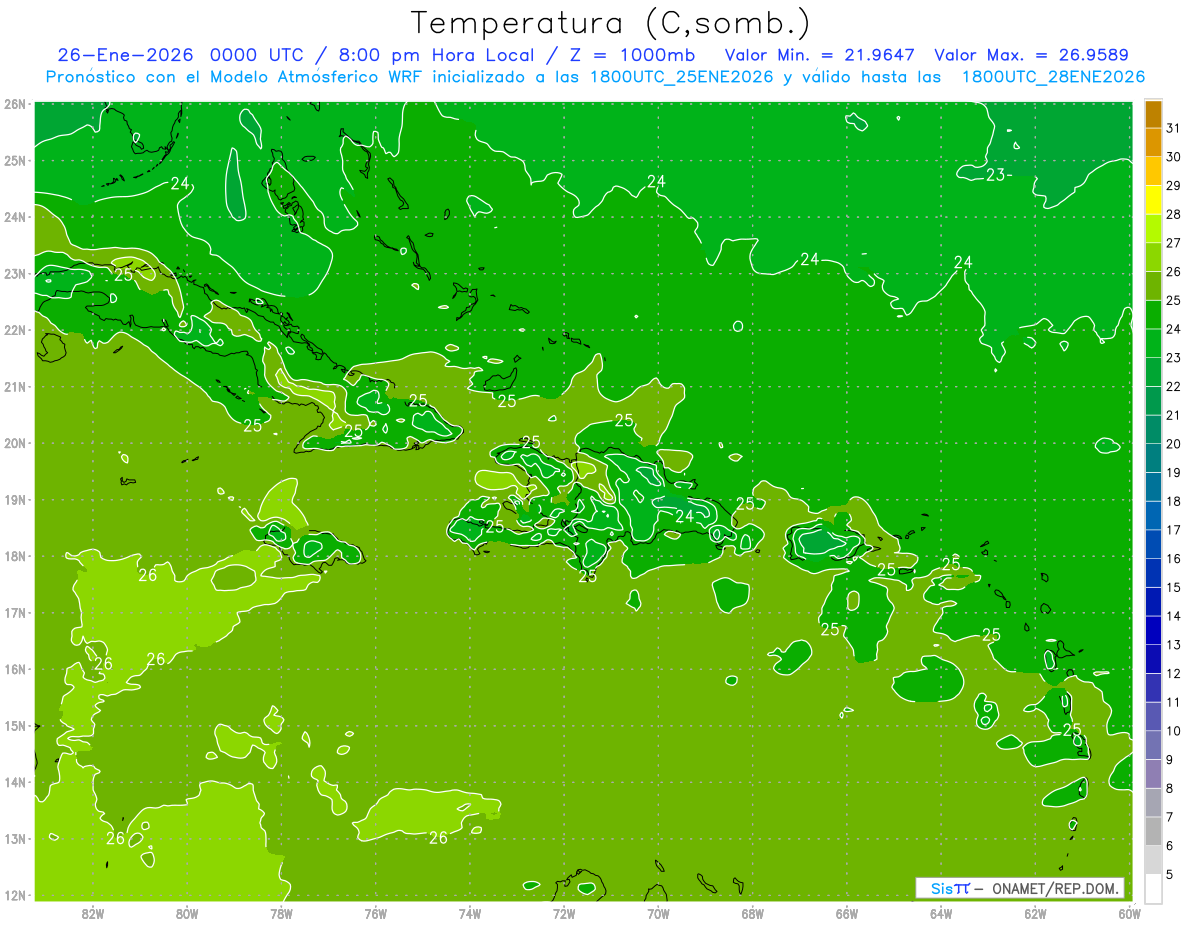The width and height of the screenshot is (1200, 927).
Task: Click the blue swatch between 16 and 17
Action: pos(1153,544)
